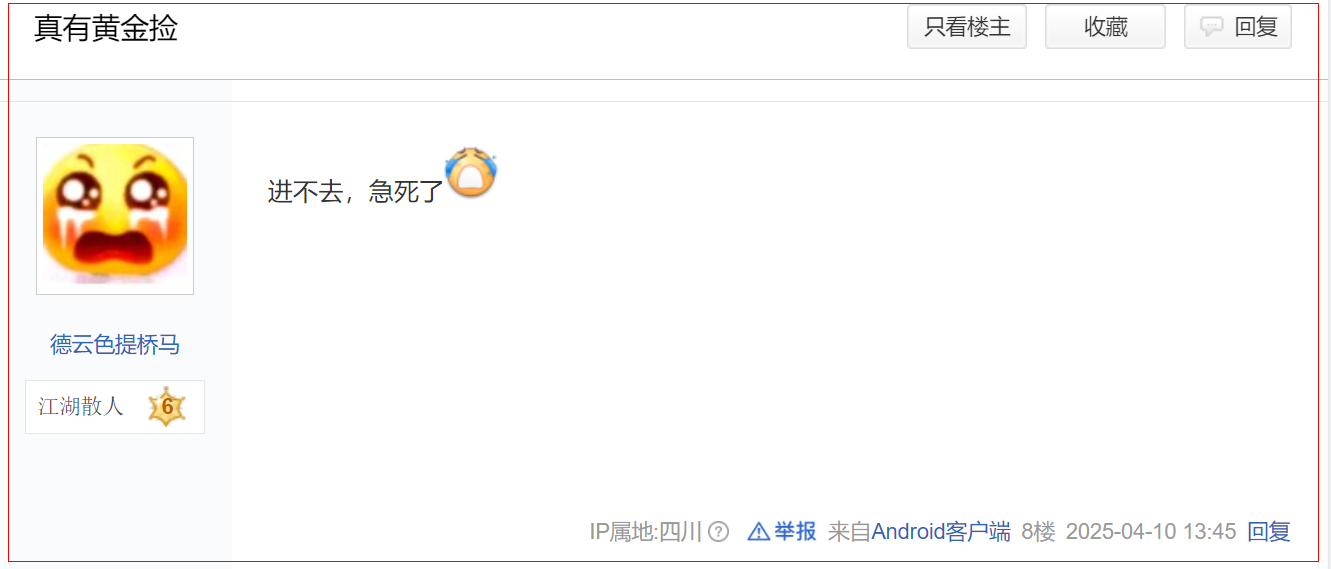The height and width of the screenshot is (569, 1331).
Task: Bookmark the thread using 收藏 button
Action: (x=1105, y=27)
